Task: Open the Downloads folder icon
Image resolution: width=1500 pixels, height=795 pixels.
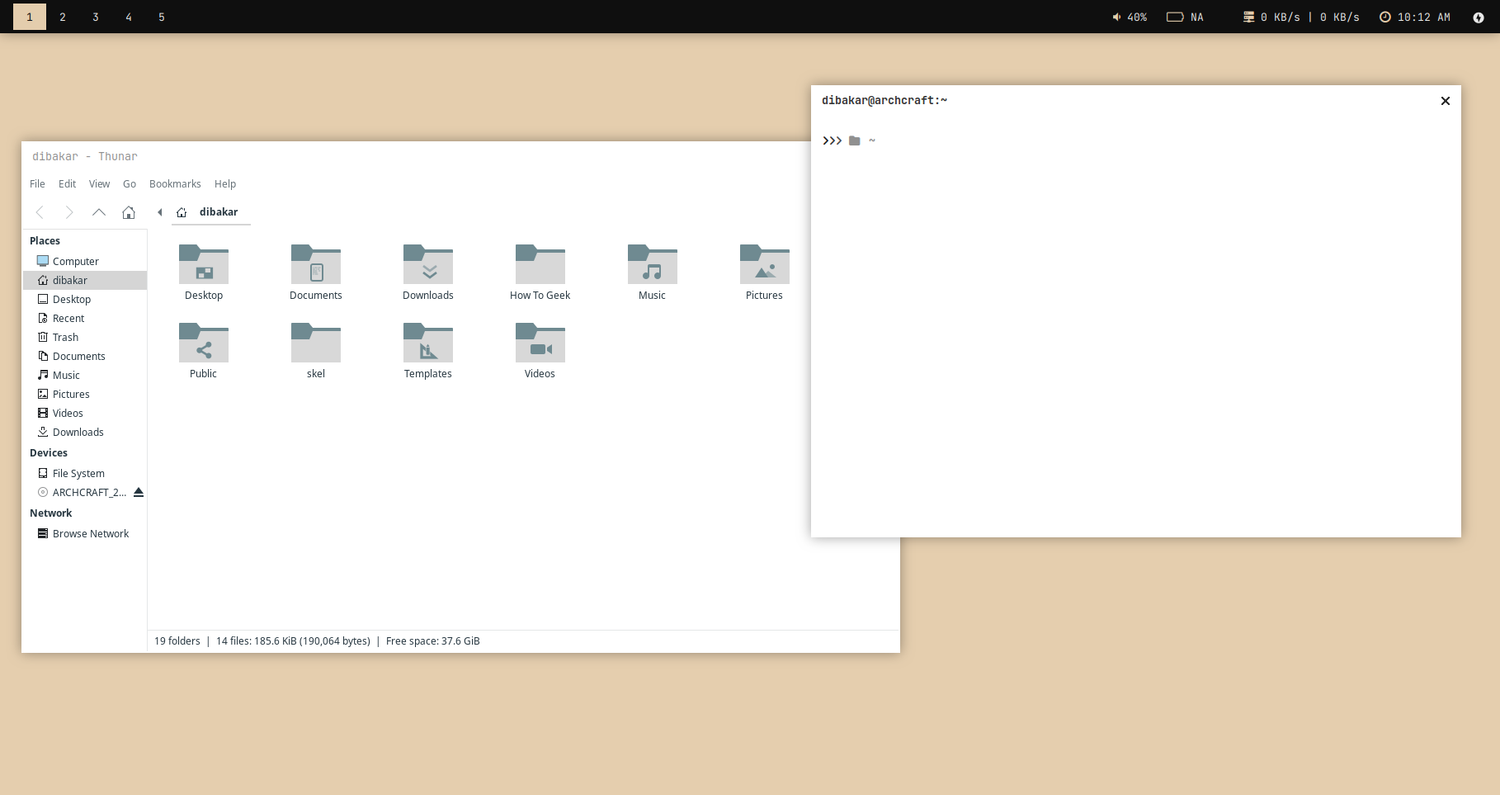Action: [x=428, y=264]
